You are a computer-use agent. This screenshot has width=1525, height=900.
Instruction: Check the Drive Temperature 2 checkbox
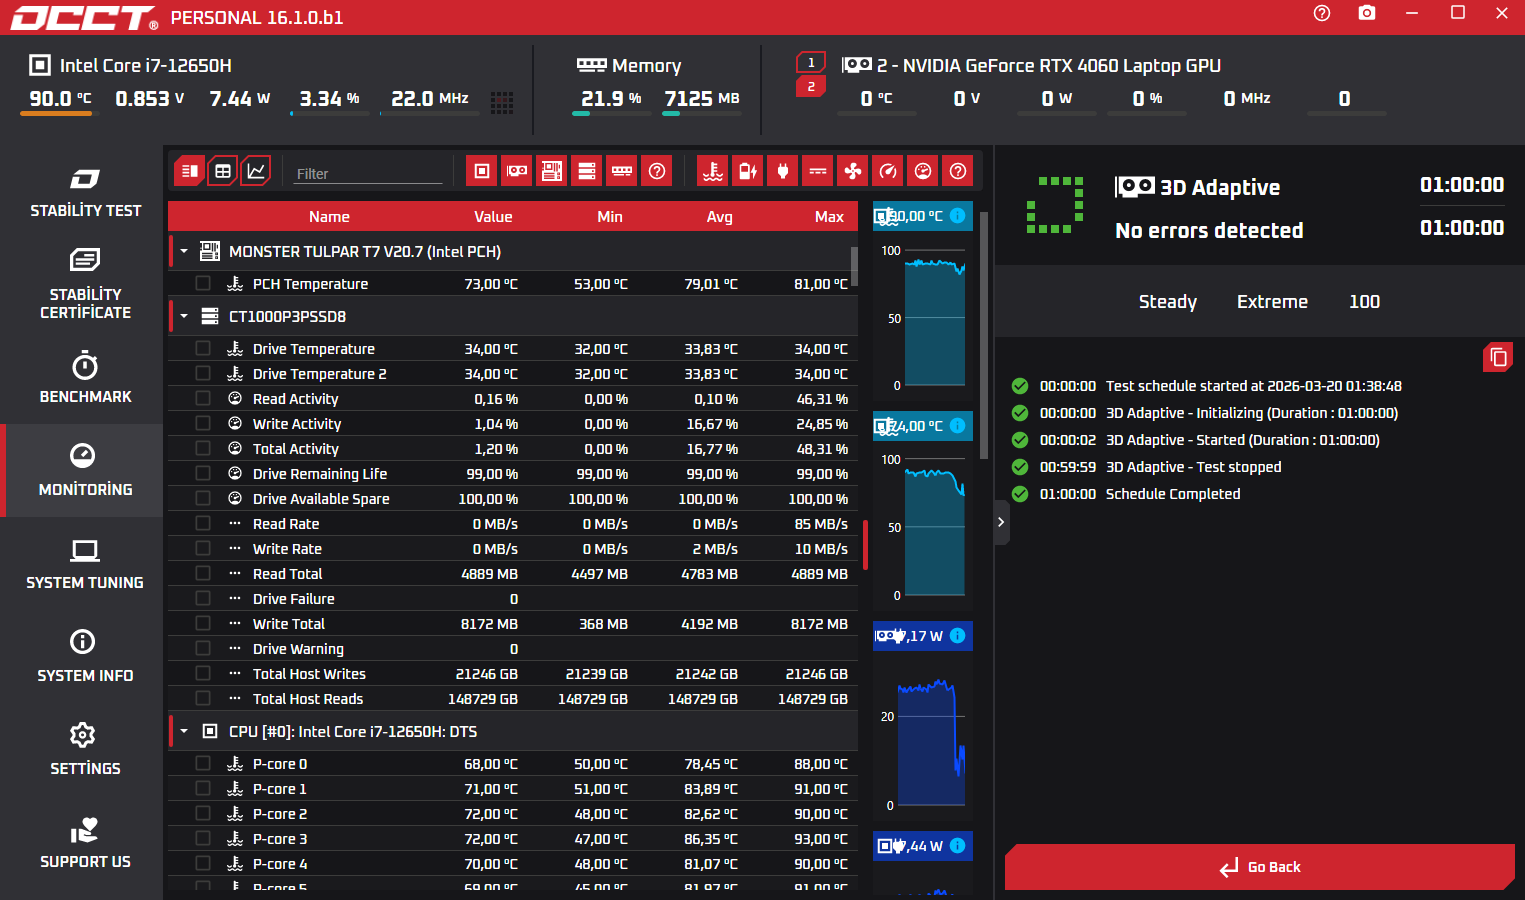pos(203,373)
